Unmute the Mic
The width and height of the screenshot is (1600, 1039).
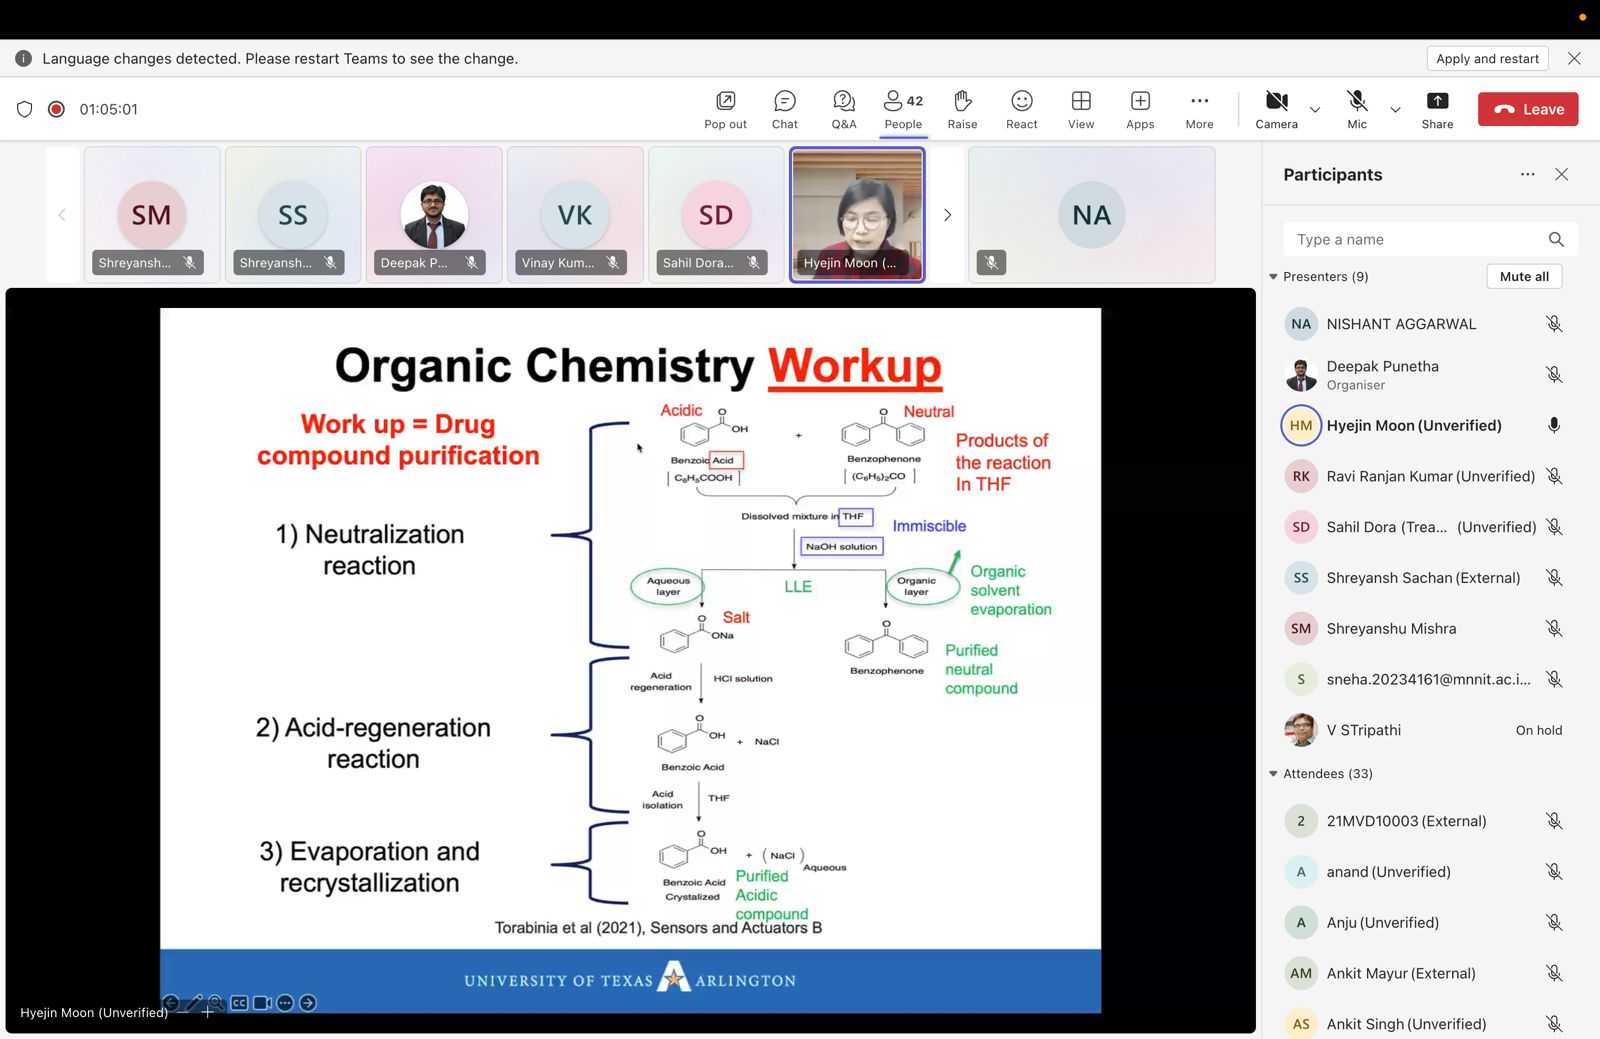click(x=1357, y=109)
